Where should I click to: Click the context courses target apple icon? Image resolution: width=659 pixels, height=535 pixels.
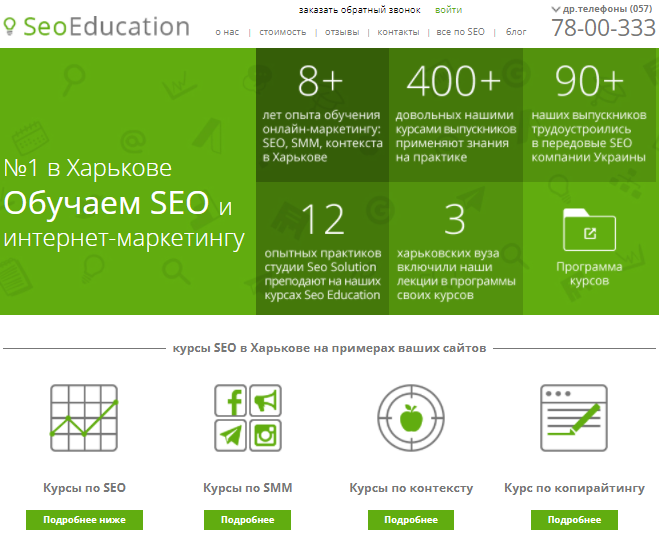click(x=411, y=418)
